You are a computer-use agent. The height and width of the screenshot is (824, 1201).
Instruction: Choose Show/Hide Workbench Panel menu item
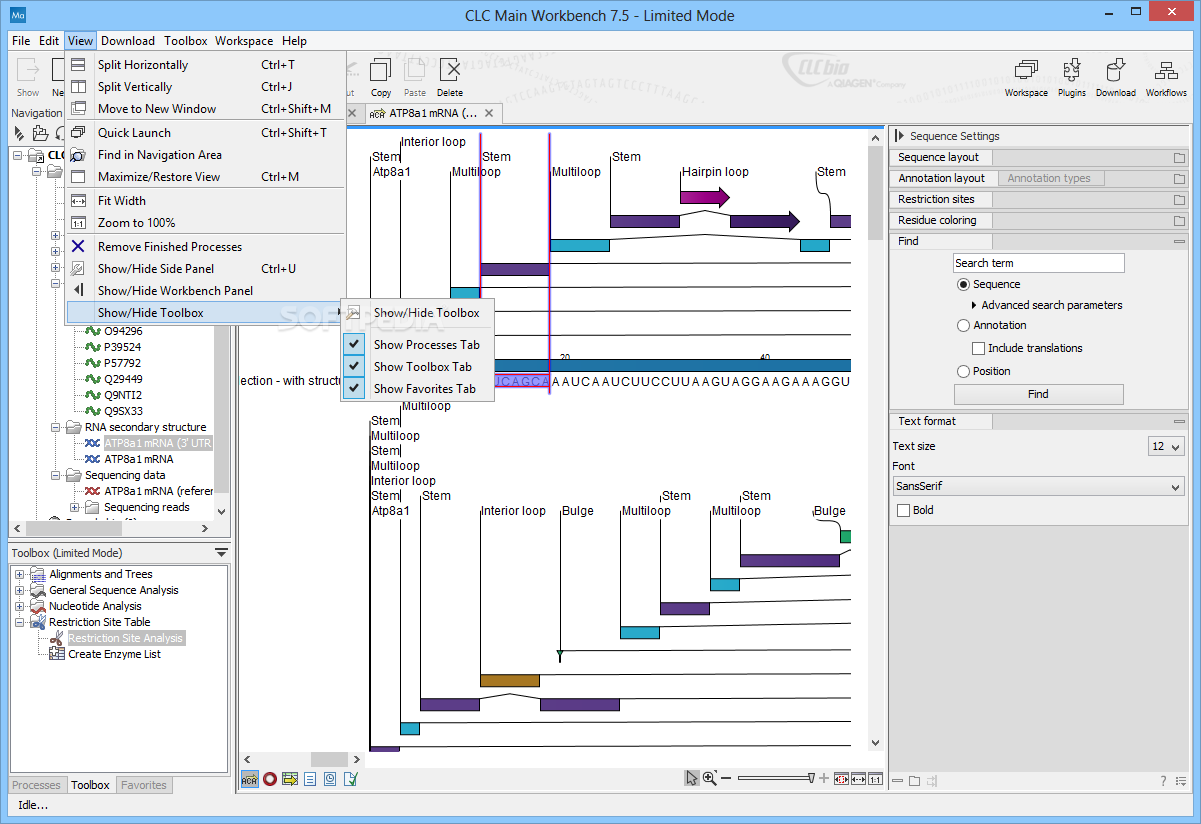point(205,291)
